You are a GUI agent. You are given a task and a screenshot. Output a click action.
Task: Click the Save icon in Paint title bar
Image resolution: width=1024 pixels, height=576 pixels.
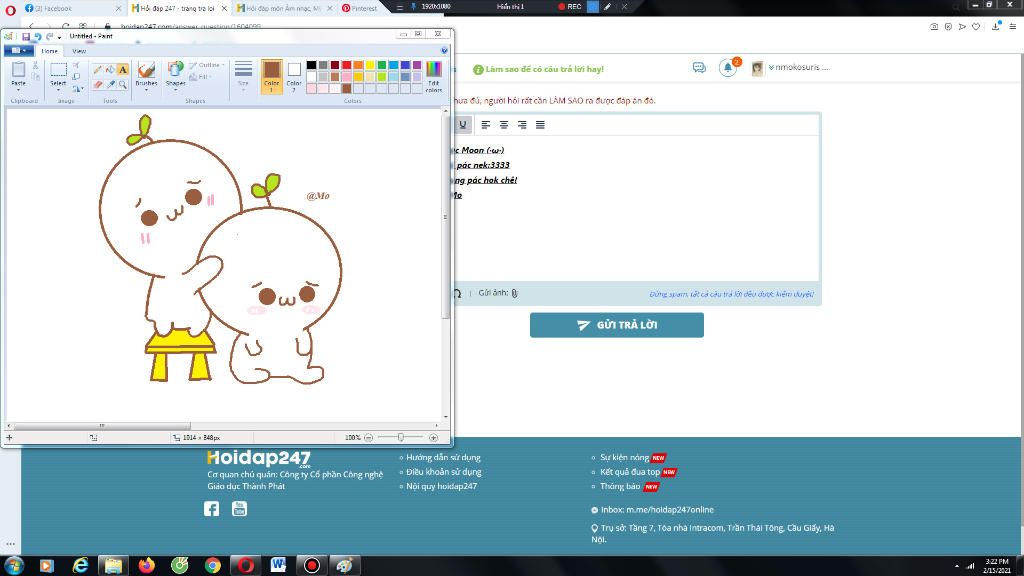[26, 37]
